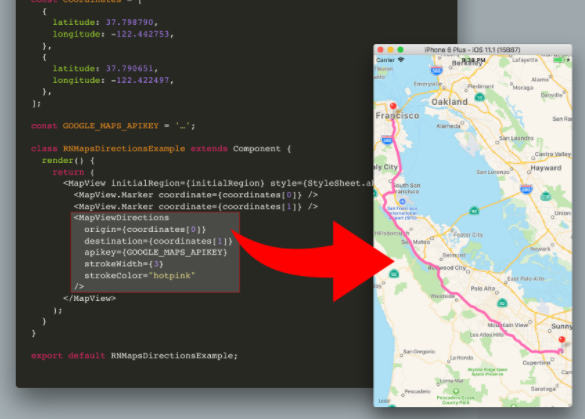The width and height of the screenshot is (585, 419).
Task: Tap the San Gregorio map label
Action: (419, 351)
